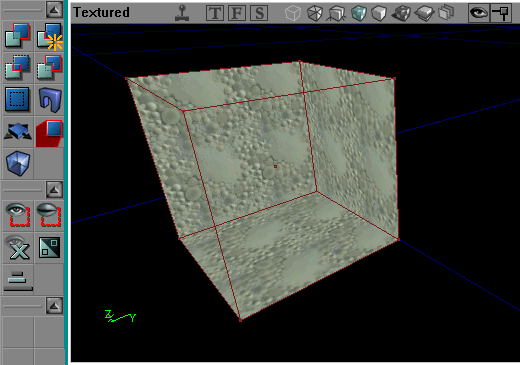Select the Textured view mode icon
Viewport: 520px width, 365px height.
point(424,13)
